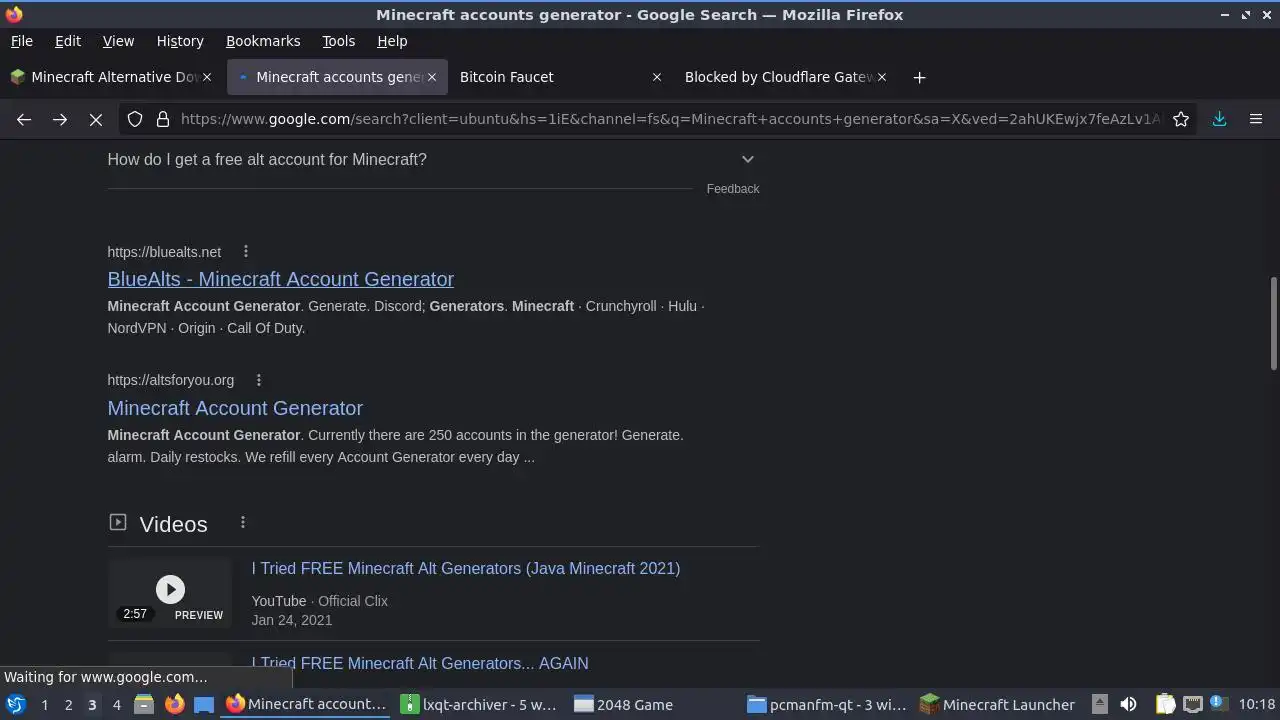The width and height of the screenshot is (1280, 720).
Task: Close the Bitcoin Faucet tab
Action: [657, 77]
